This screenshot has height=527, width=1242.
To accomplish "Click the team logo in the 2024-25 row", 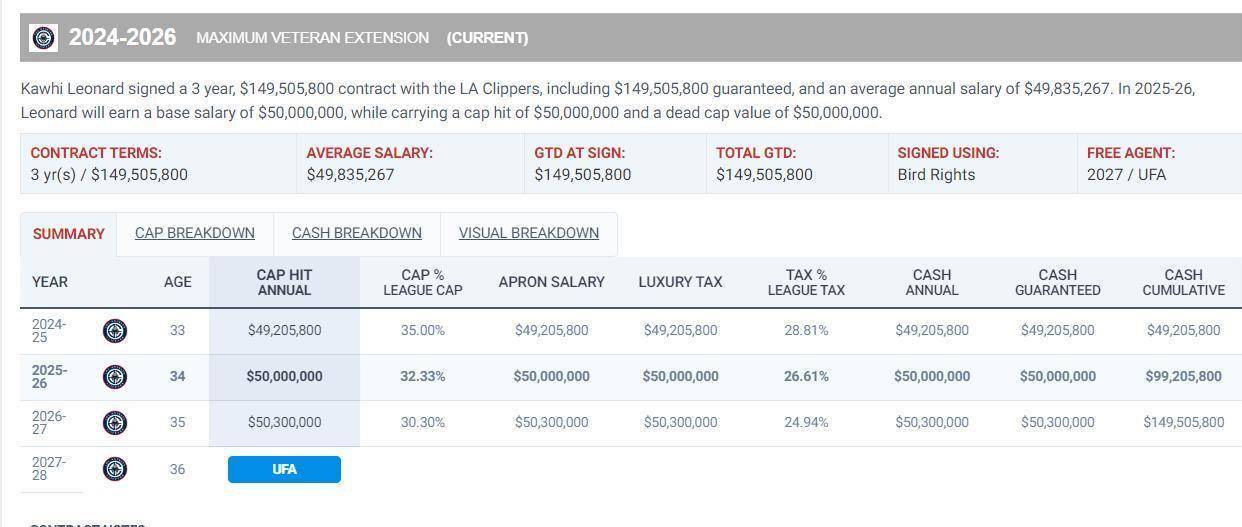I will [115, 330].
